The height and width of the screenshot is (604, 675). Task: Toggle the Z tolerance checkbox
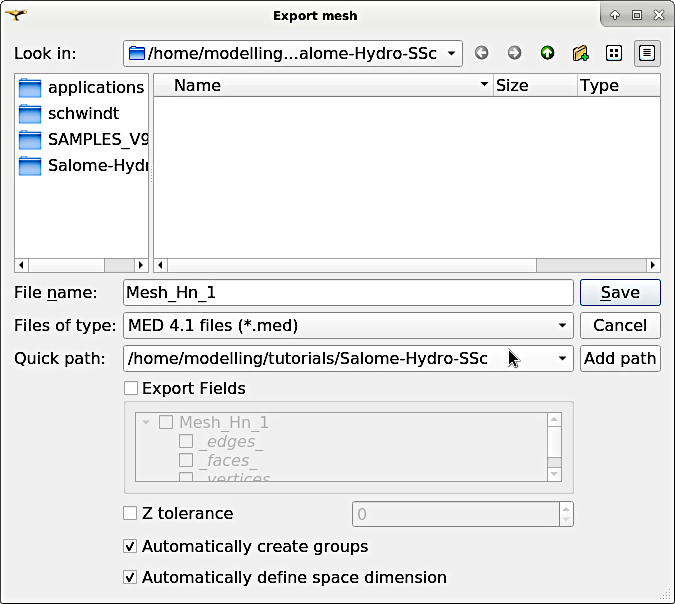130,513
